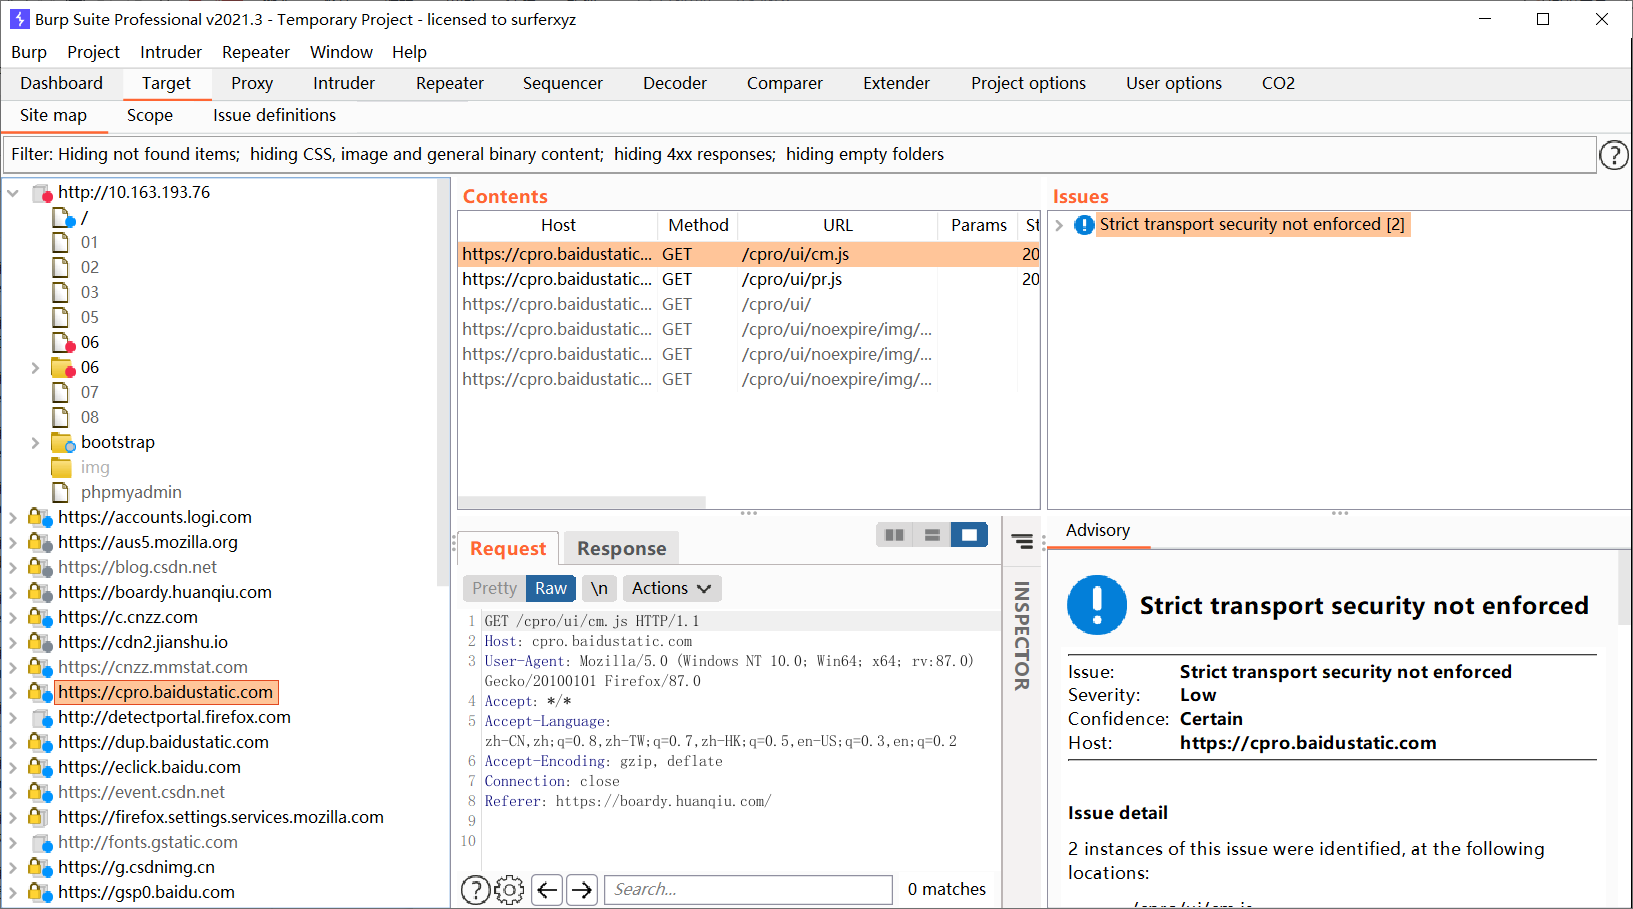
Task: Sort contents by Method column header
Action: coord(698,225)
